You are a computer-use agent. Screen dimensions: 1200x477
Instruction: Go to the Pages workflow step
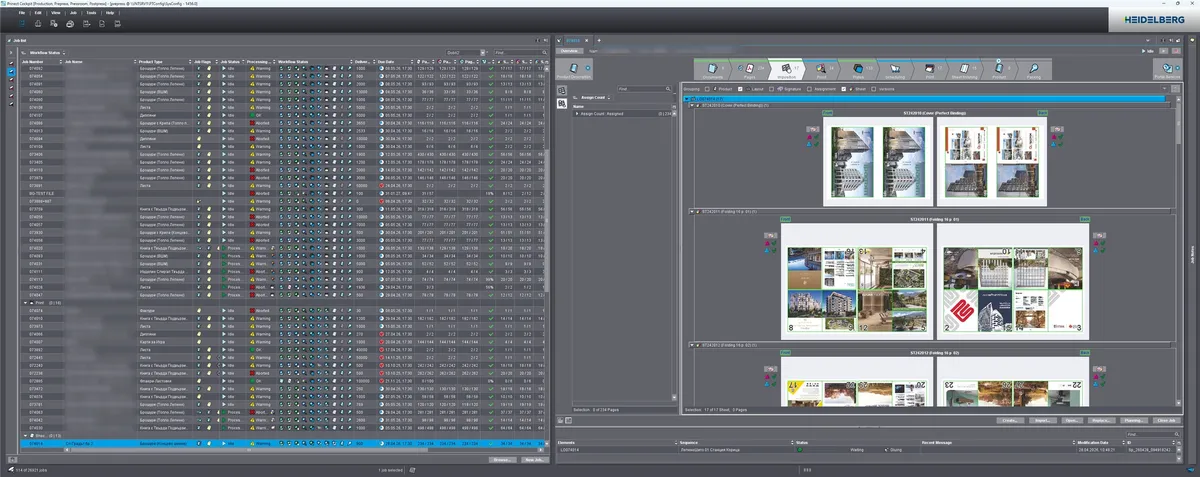point(749,69)
